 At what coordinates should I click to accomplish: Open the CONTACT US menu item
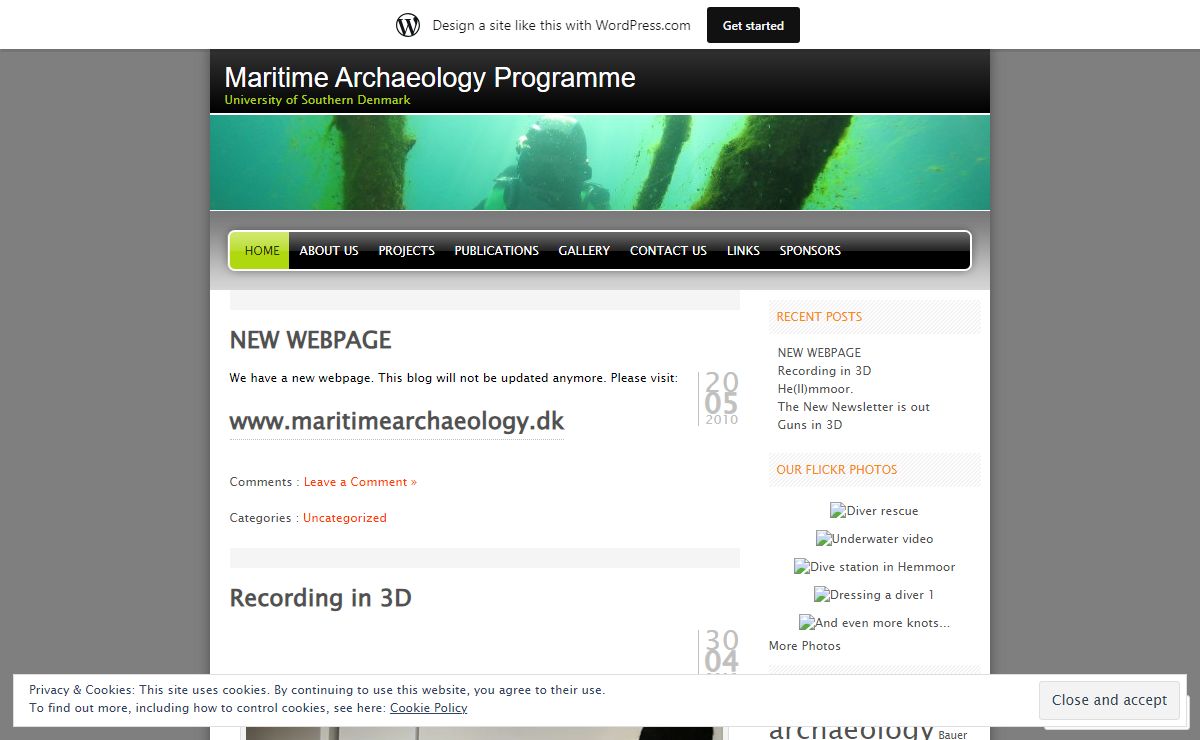(668, 250)
